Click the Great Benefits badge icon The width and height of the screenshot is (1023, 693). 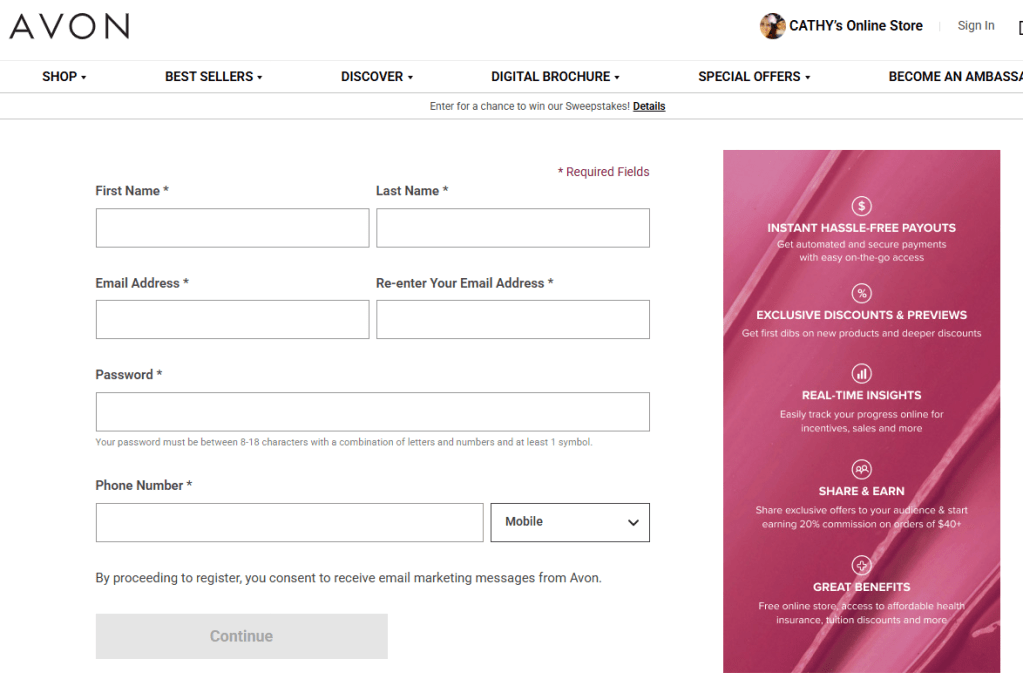pyautogui.click(x=861, y=565)
